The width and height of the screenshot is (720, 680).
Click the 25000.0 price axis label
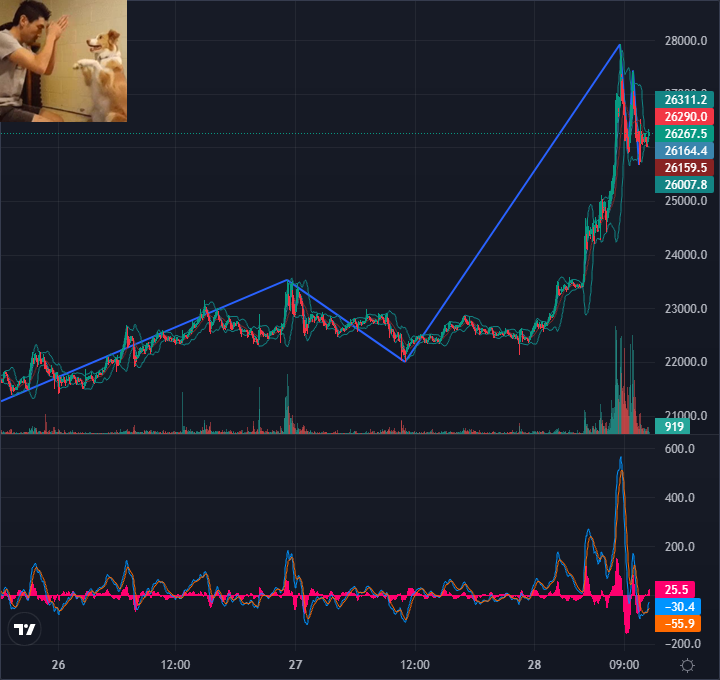coord(686,201)
